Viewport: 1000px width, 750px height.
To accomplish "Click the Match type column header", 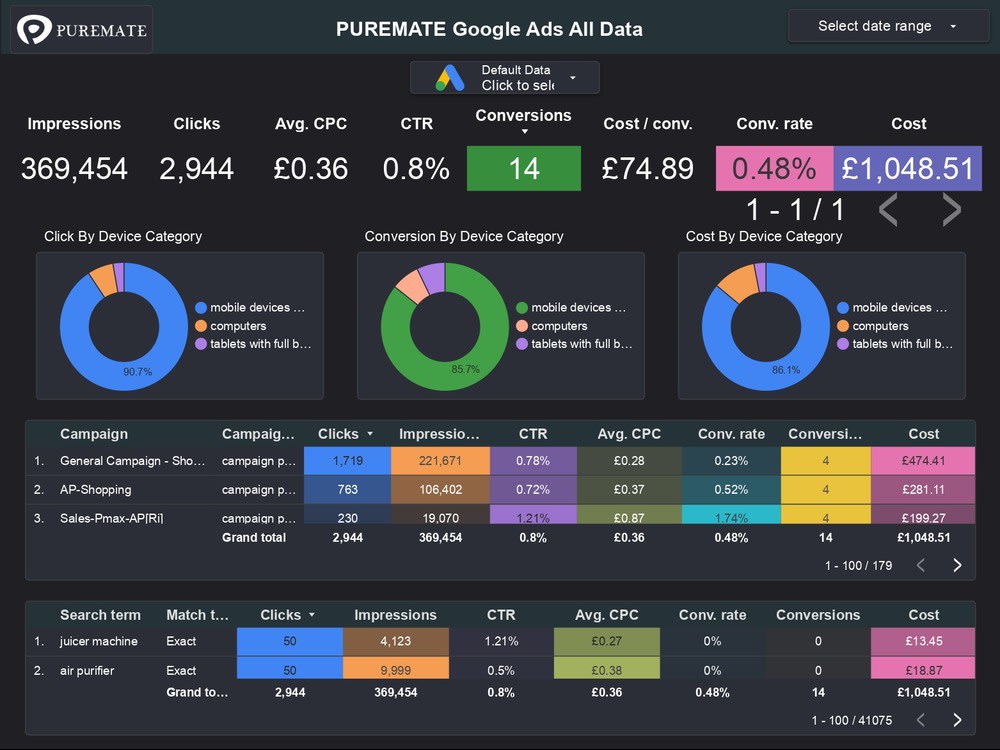I will (x=197, y=615).
